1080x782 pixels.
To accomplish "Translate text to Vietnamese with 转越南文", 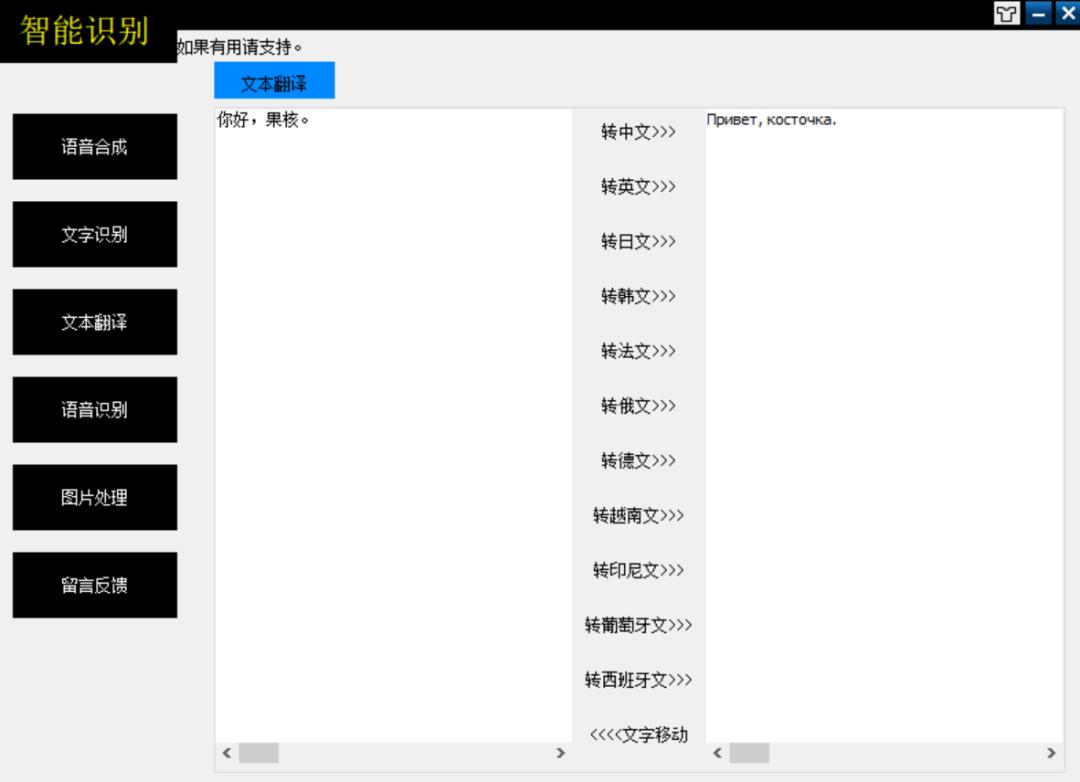I will click(637, 515).
